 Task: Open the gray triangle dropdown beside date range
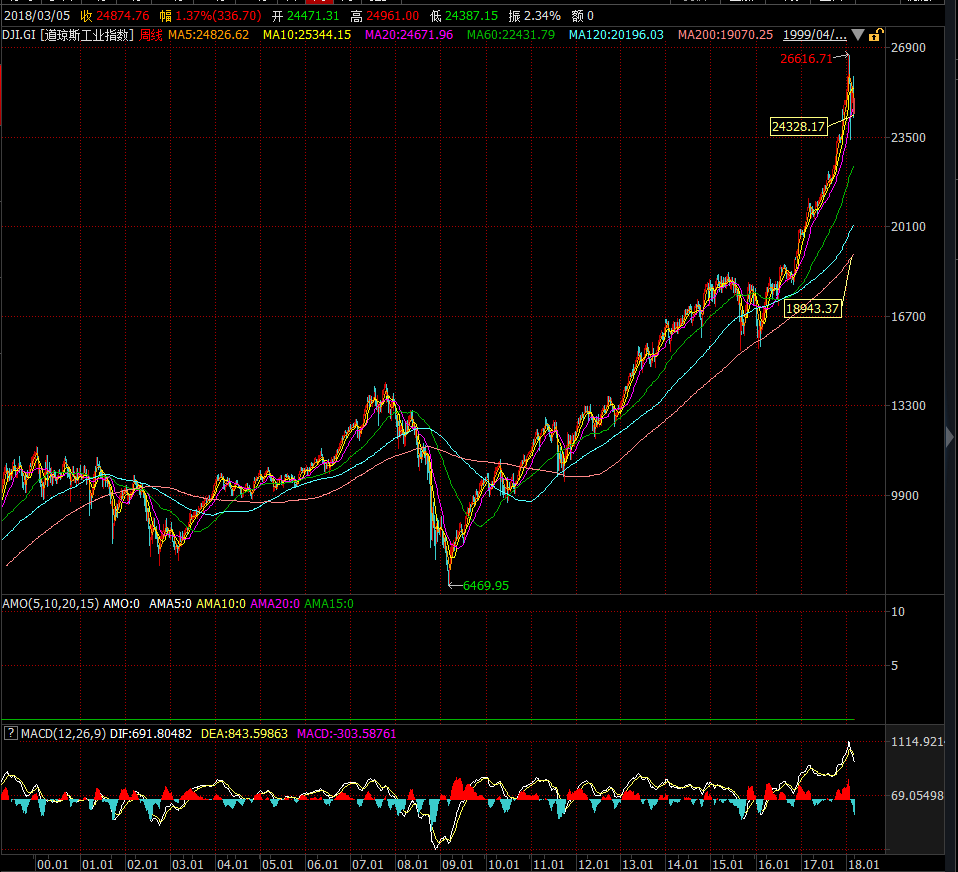(857, 35)
